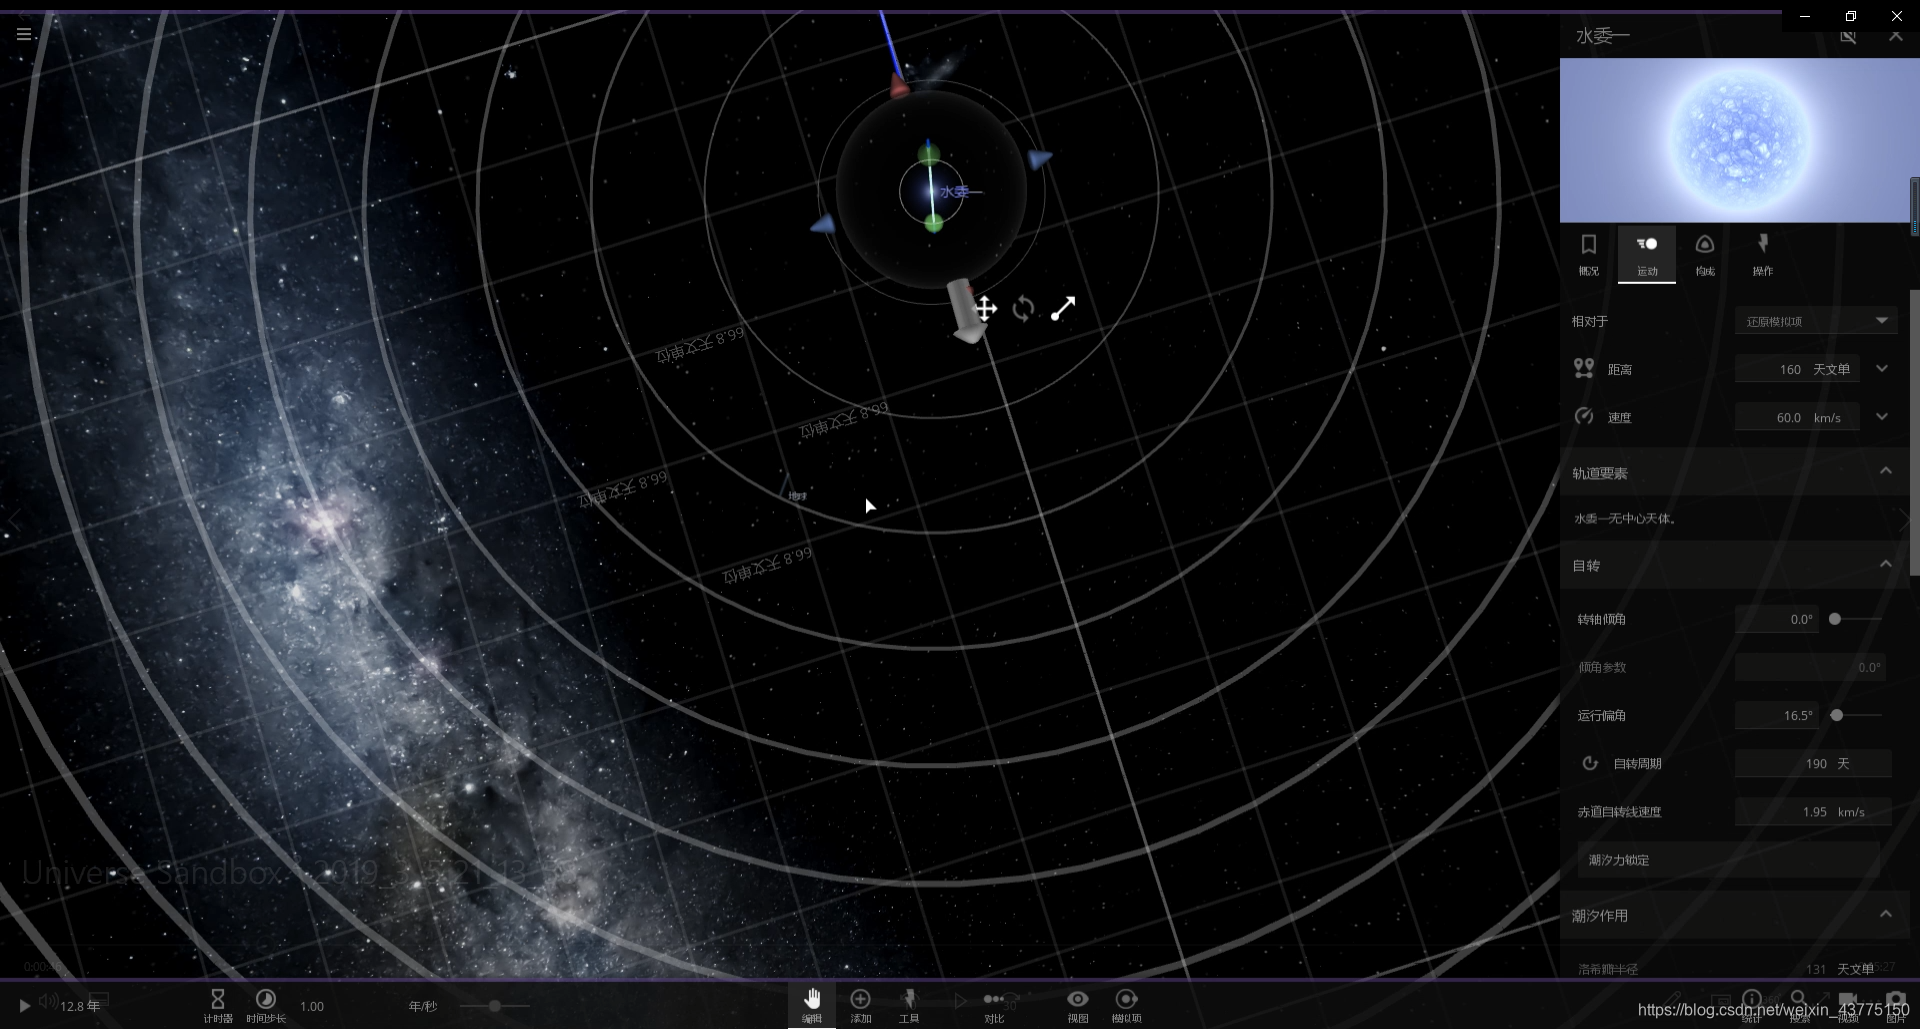Collapse the 潮汐作用 tidal section
Viewport: 1920px width, 1029px height.
1885,914
